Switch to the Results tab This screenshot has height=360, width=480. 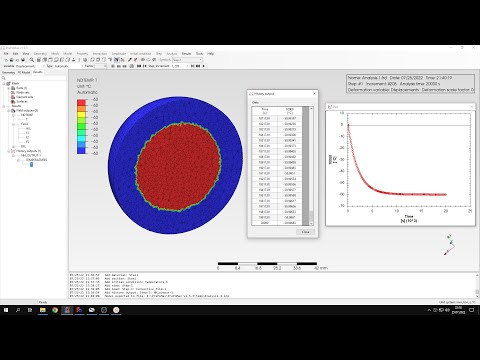[38, 72]
